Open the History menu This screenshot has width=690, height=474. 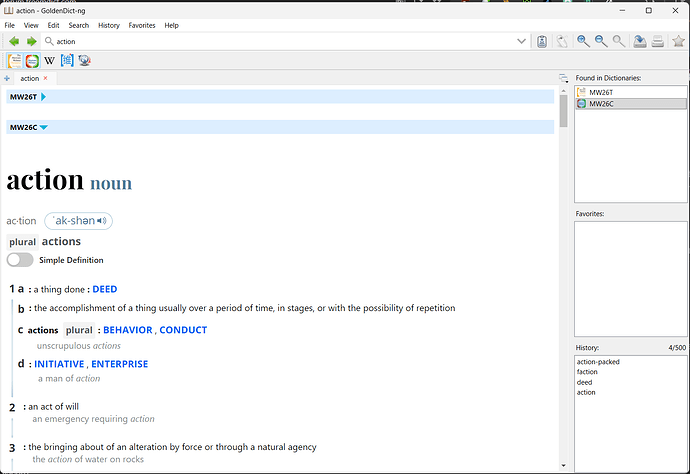109,26
